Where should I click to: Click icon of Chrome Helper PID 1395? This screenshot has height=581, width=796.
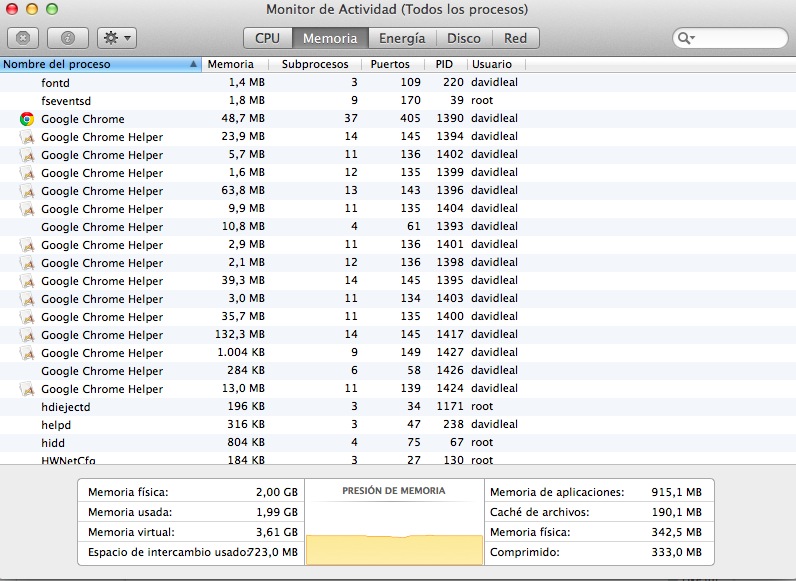click(x=27, y=281)
